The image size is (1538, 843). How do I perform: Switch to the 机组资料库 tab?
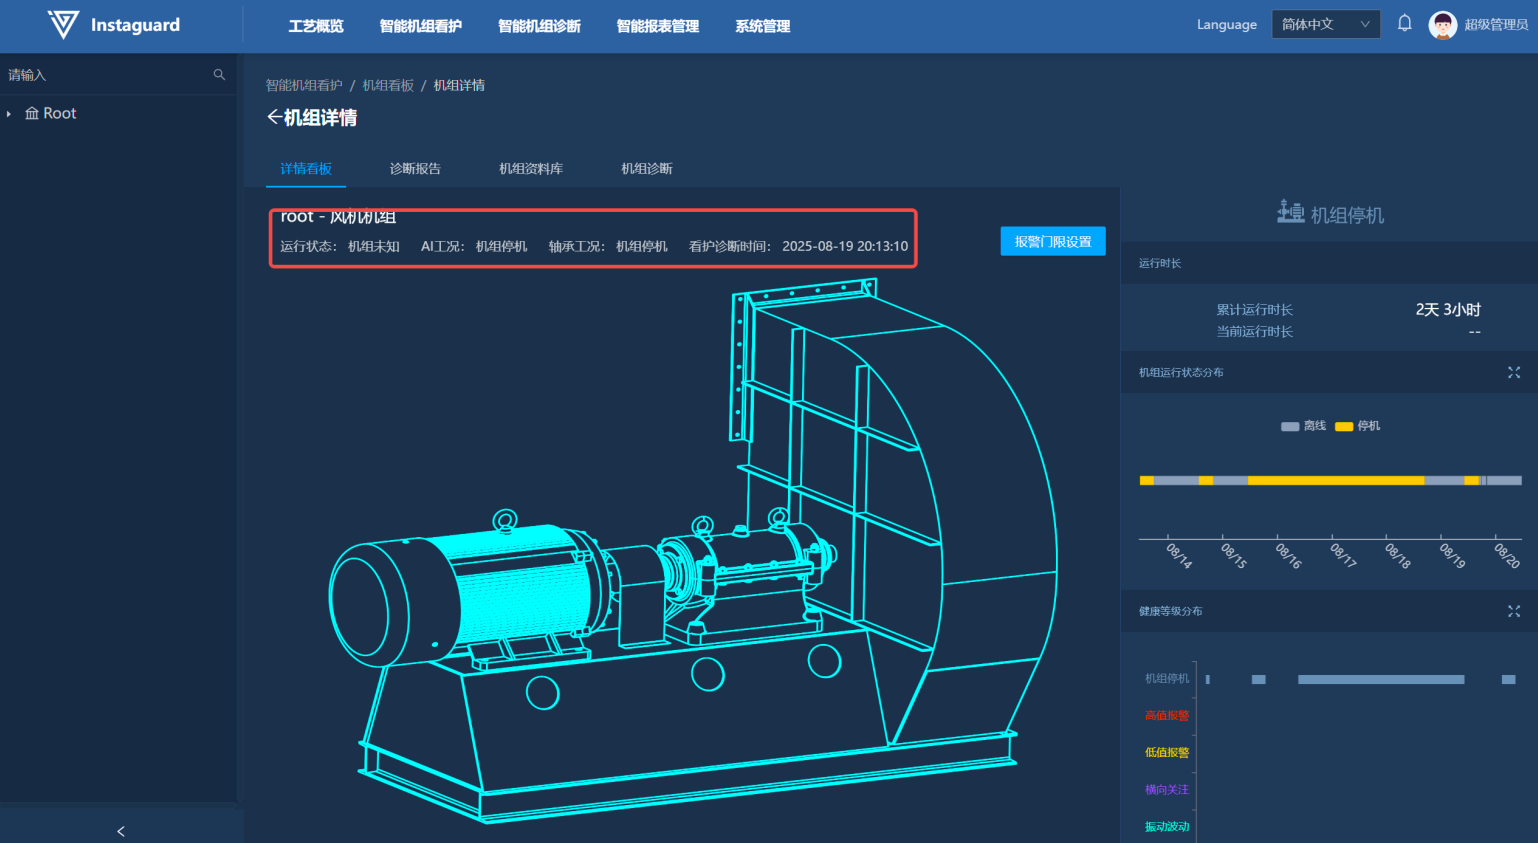point(531,169)
